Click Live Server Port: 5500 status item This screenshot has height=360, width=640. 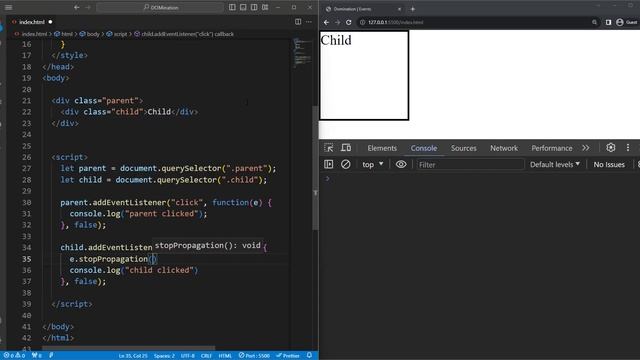254,356
